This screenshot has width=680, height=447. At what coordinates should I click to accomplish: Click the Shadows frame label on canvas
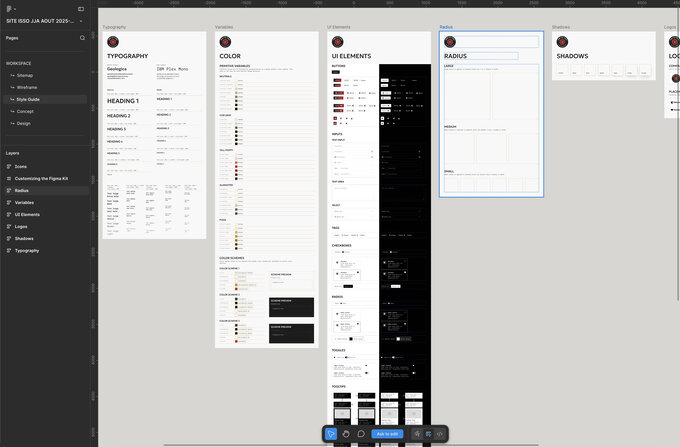click(561, 27)
